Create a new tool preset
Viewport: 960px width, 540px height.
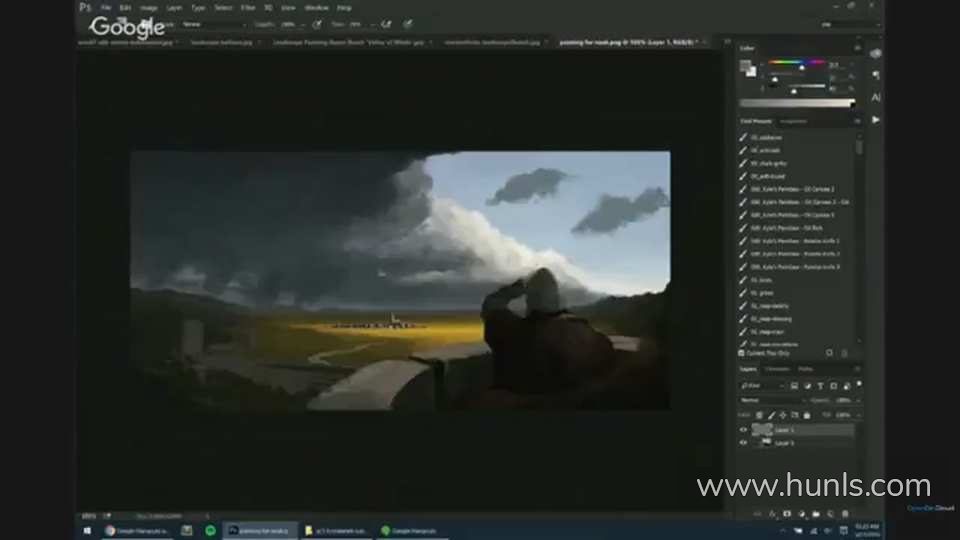pyautogui.click(x=830, y=353)
